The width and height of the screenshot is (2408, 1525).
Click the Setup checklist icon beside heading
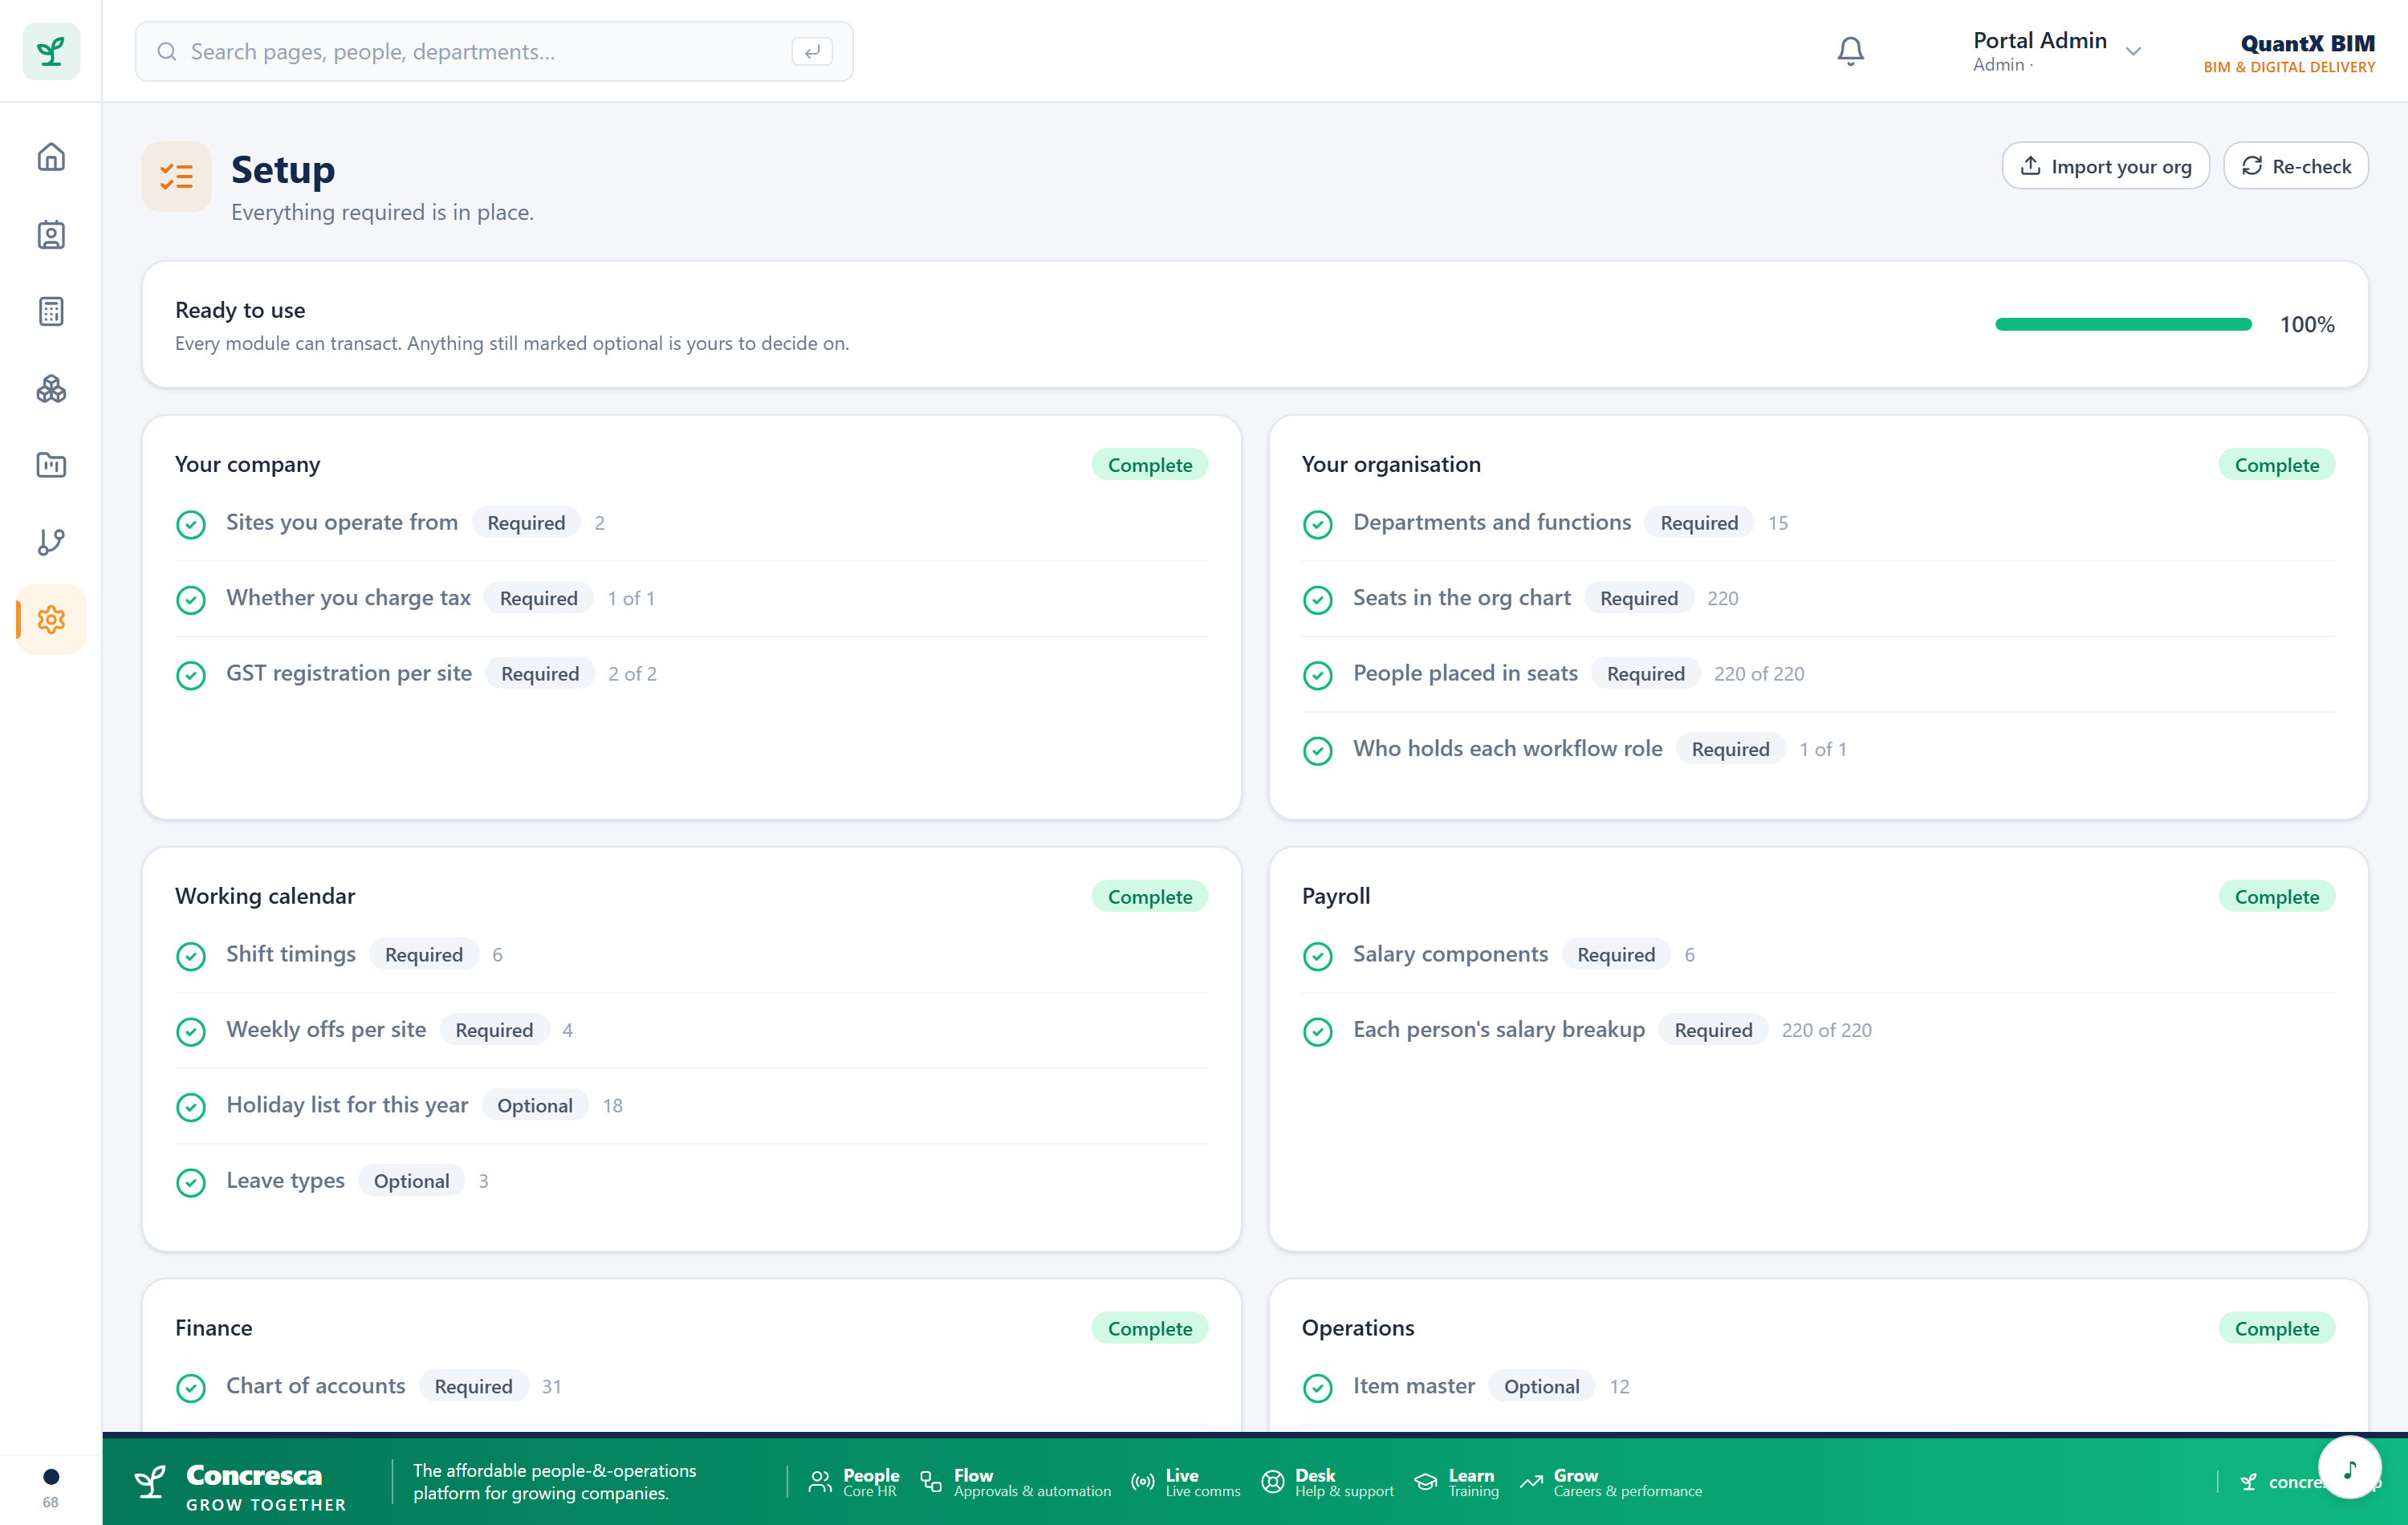(x=176, y=176)
